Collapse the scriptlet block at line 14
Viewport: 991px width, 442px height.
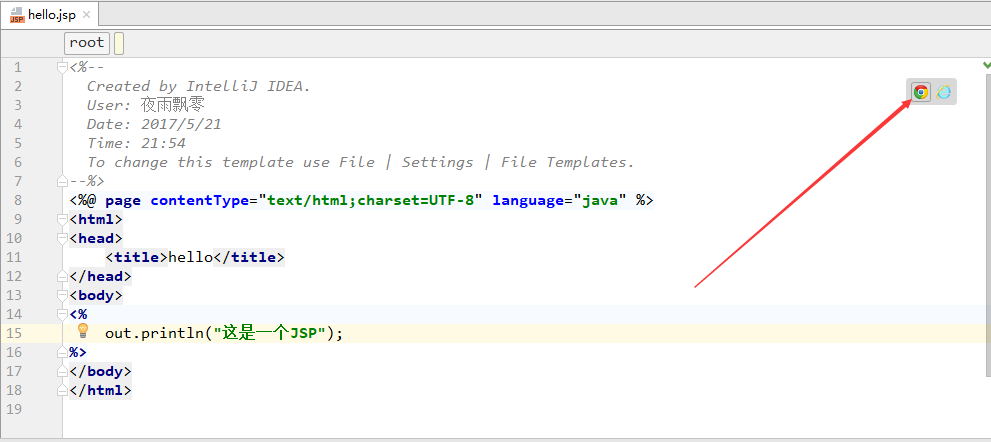coord(65,314)
